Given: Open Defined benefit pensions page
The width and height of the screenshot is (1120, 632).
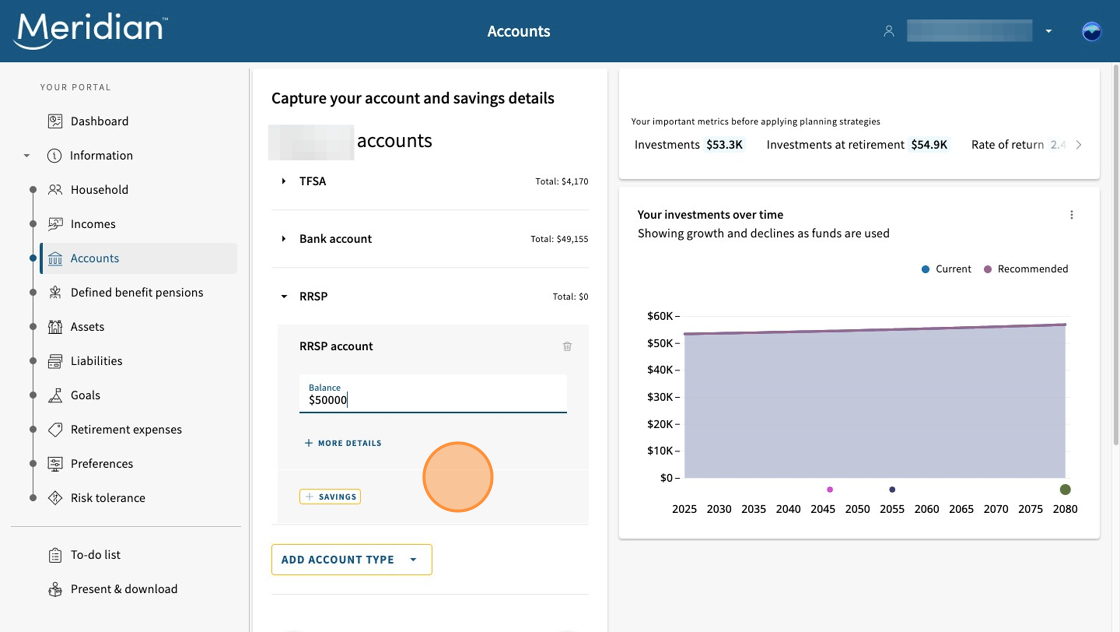Looking at the screenshot, I should click(x=137, y=293).
